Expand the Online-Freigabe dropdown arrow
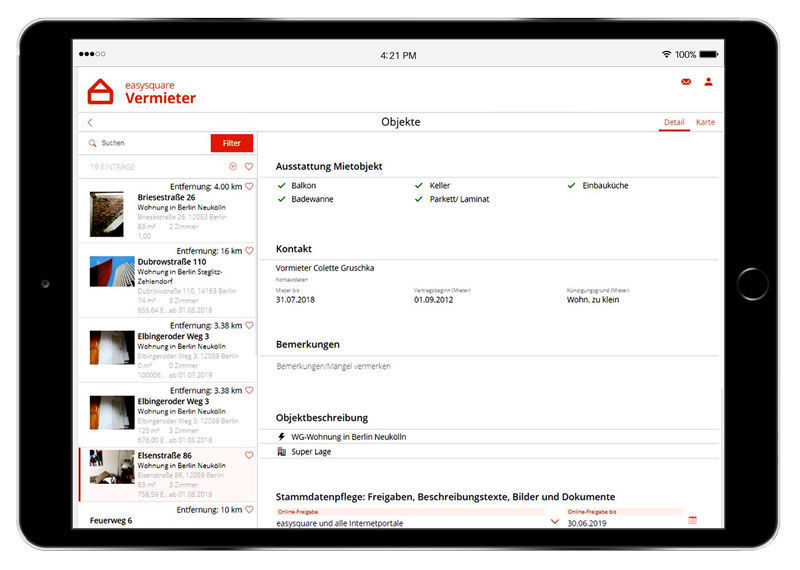This screenshot has height=570, width=800. [x=555, y=521]
